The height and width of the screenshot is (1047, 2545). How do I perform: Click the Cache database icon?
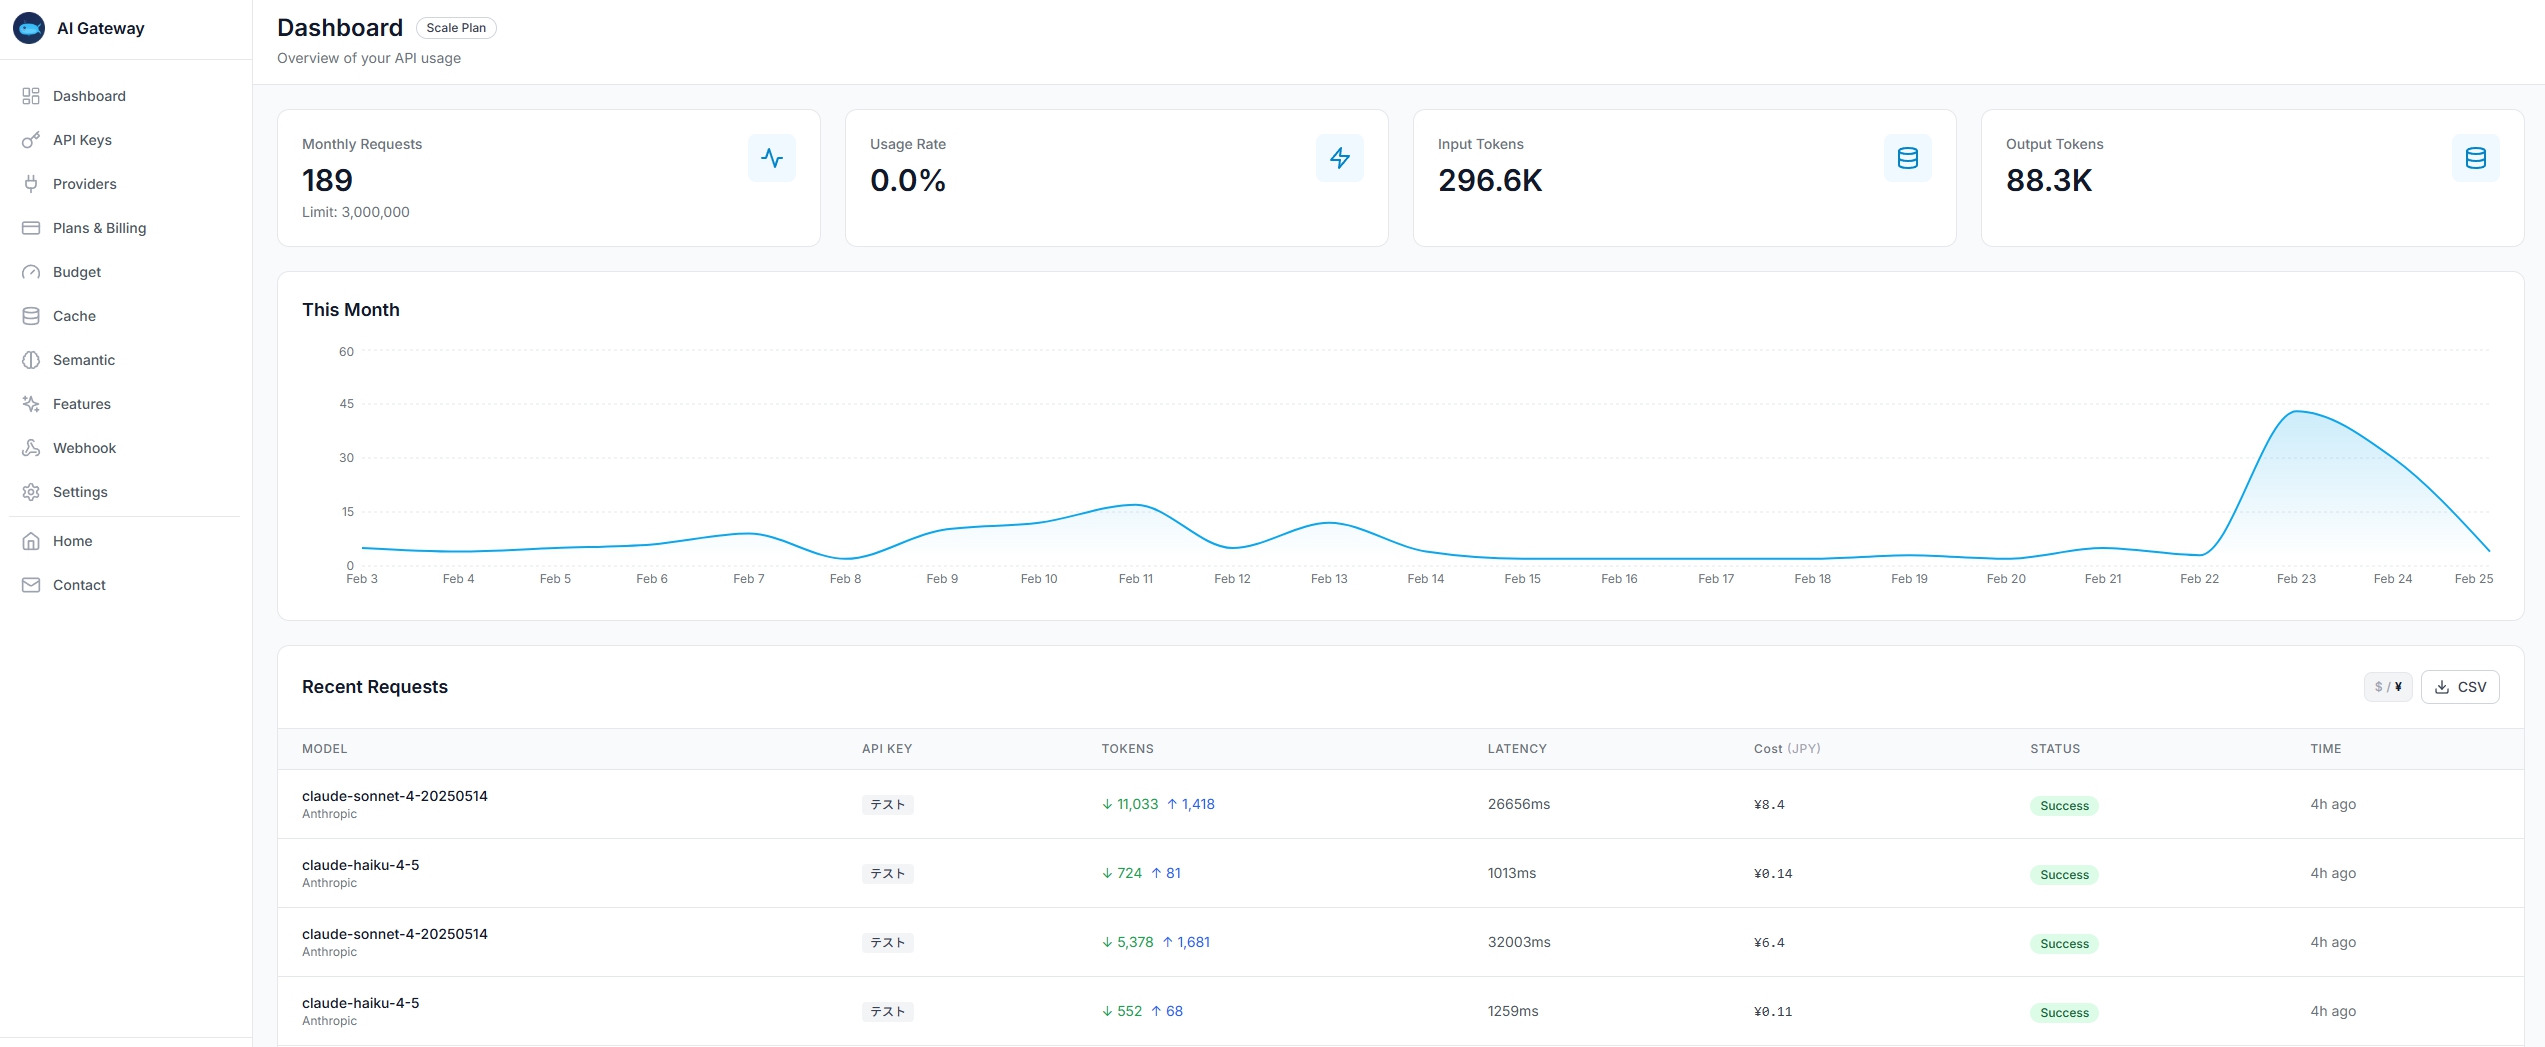coord(31,316)
